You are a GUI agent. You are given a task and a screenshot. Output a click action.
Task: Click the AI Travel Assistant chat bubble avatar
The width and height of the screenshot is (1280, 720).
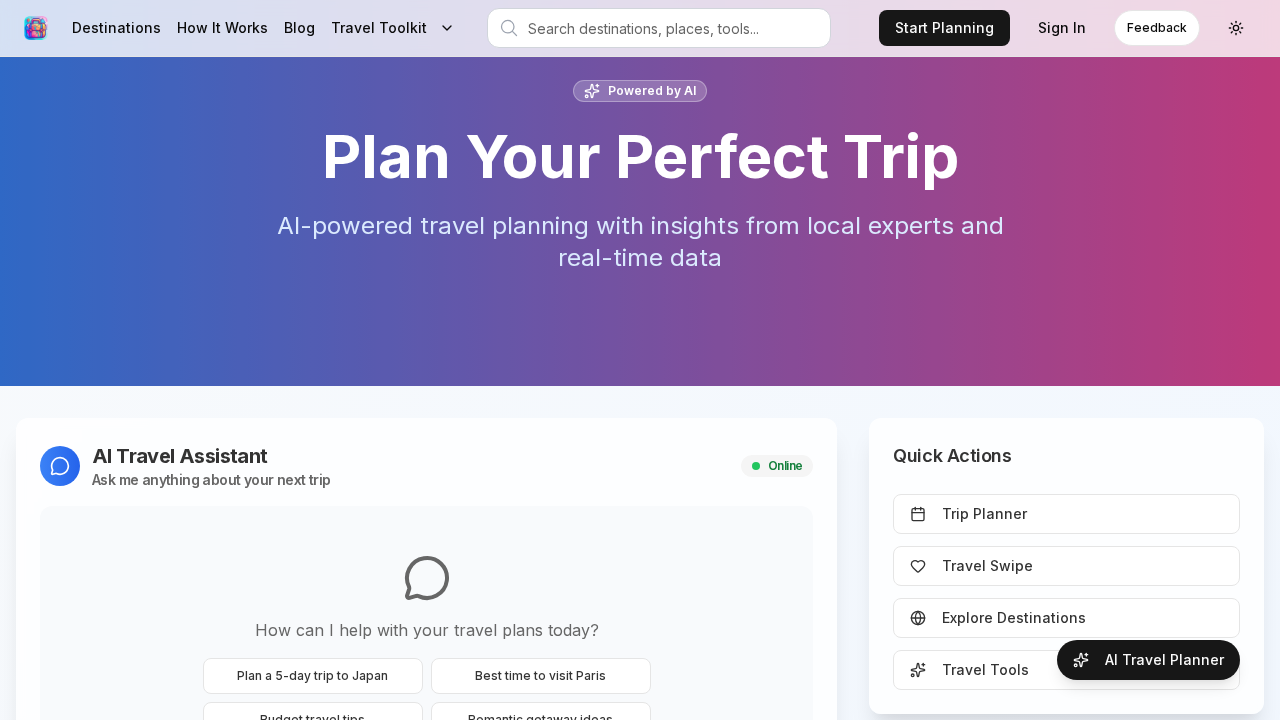(x=60, y=466)
